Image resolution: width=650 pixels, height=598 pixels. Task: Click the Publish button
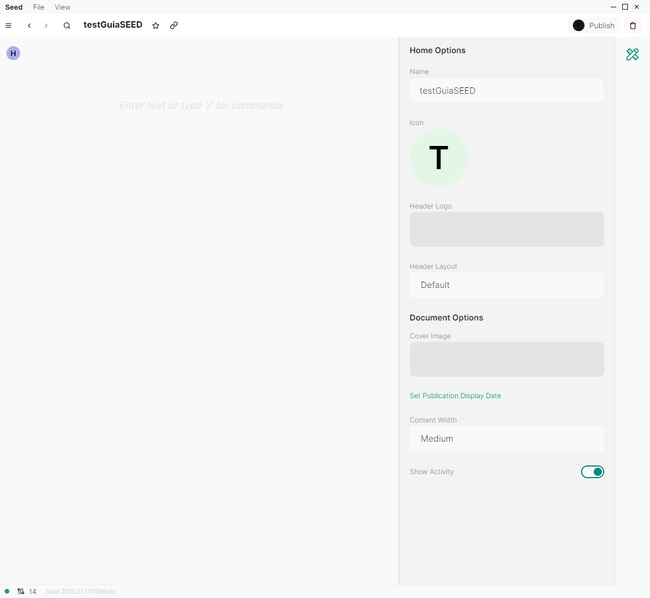(x=594, y=26)
